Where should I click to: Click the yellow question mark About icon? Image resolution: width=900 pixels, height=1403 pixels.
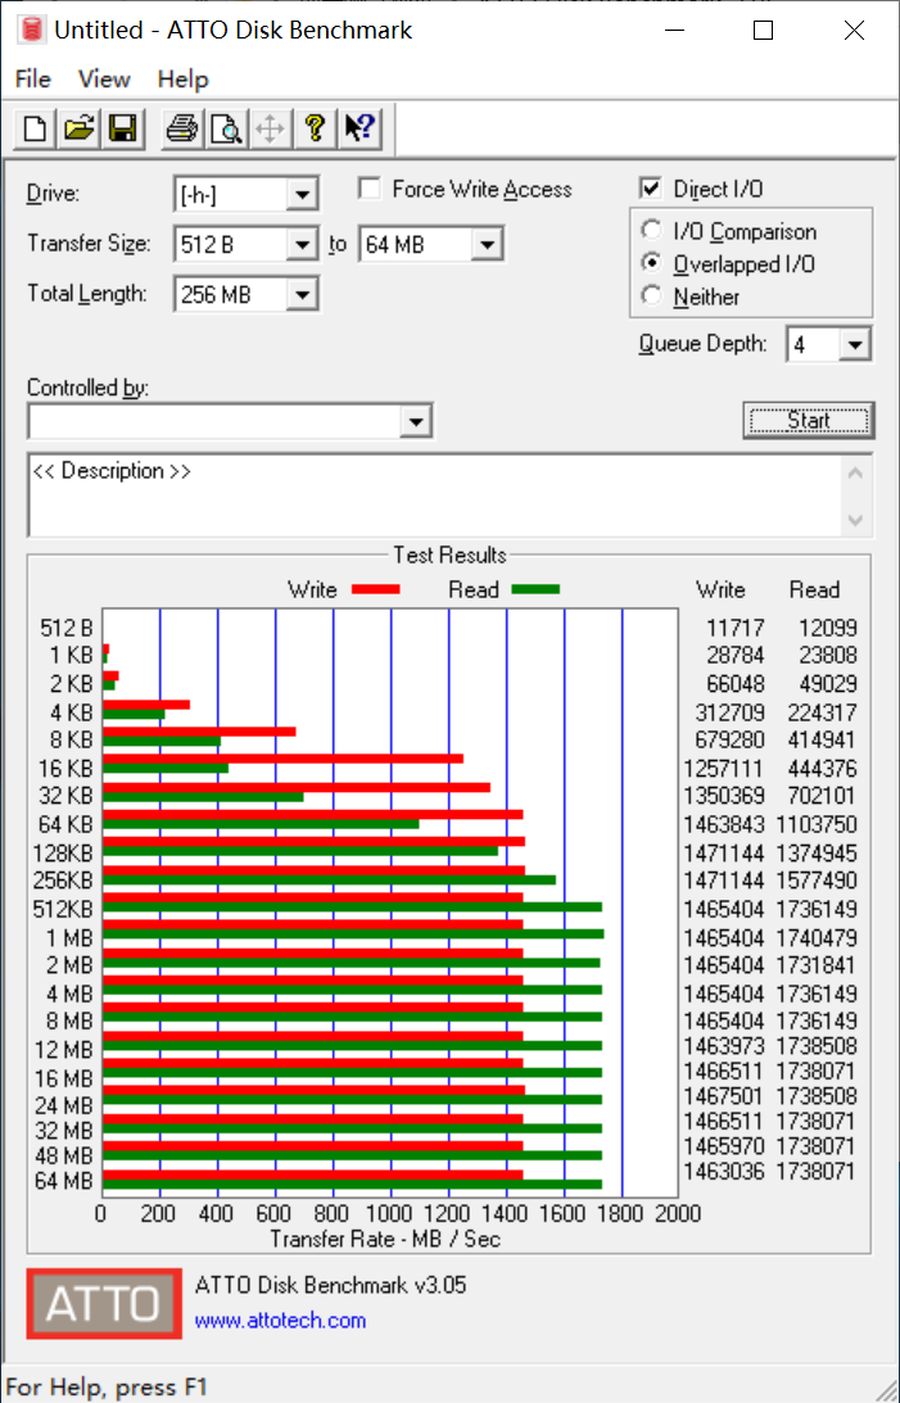point(315,129)
